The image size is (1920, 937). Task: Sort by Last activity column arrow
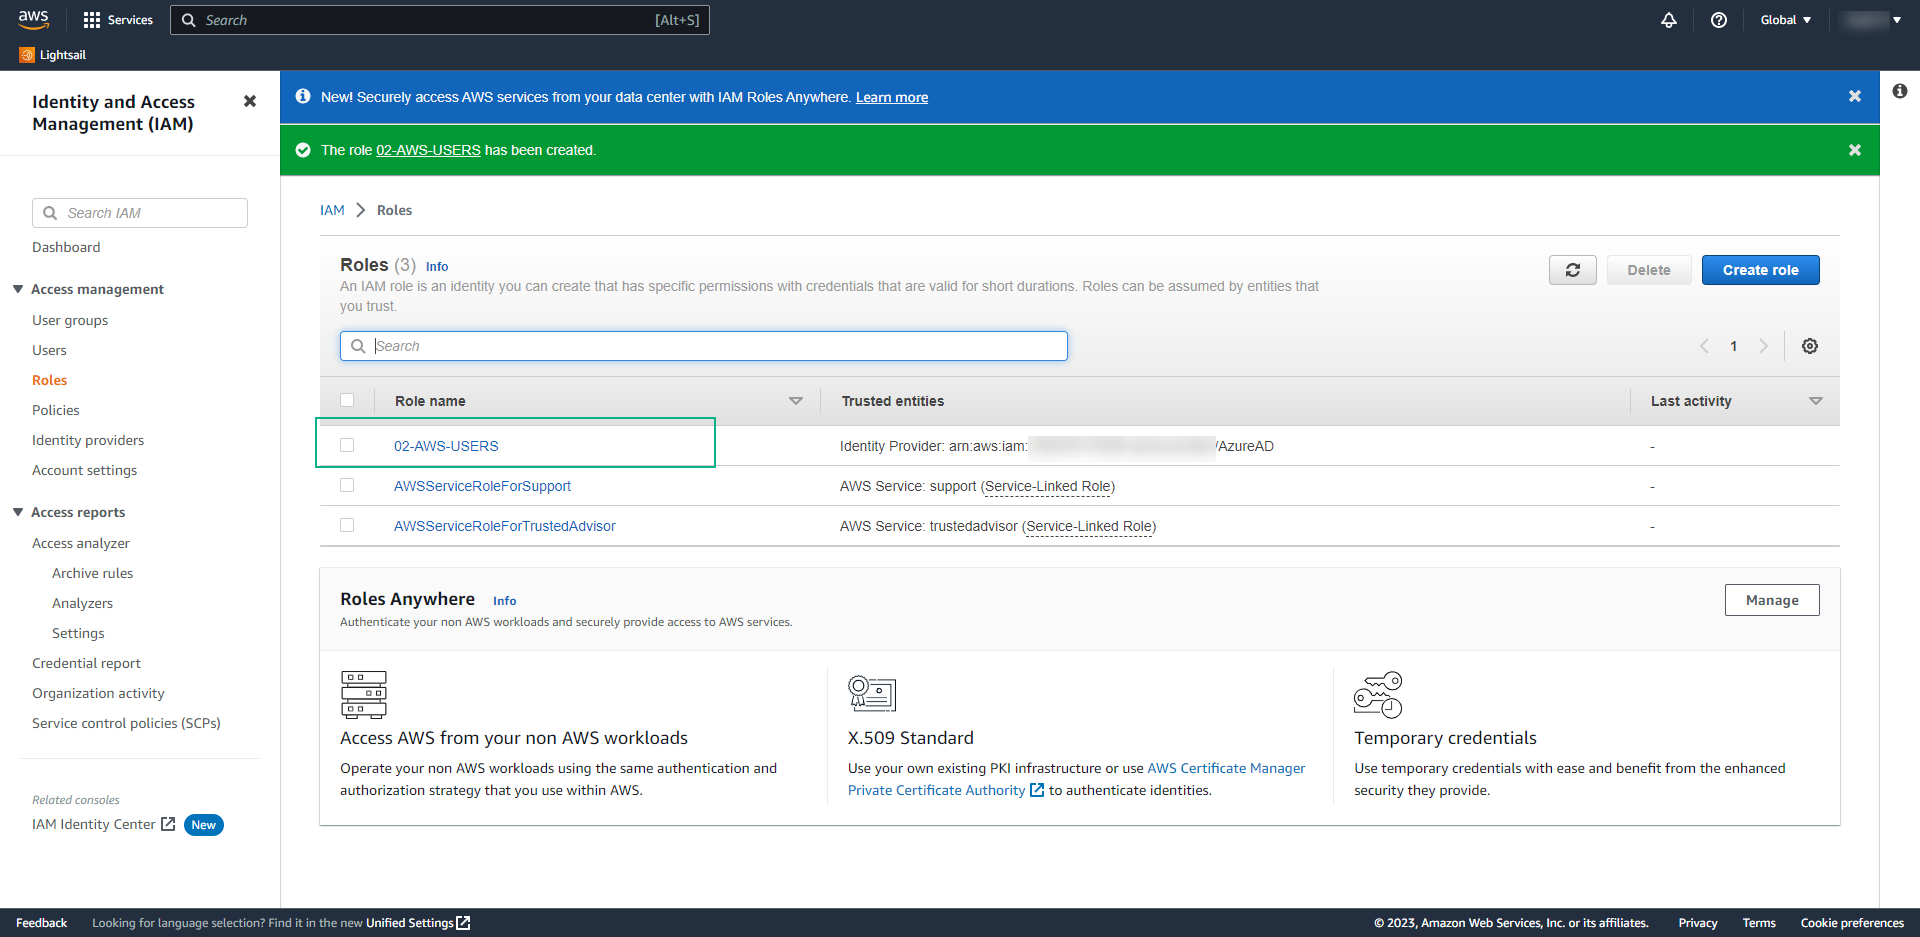pyautogui.click(x=1816, y=401)
